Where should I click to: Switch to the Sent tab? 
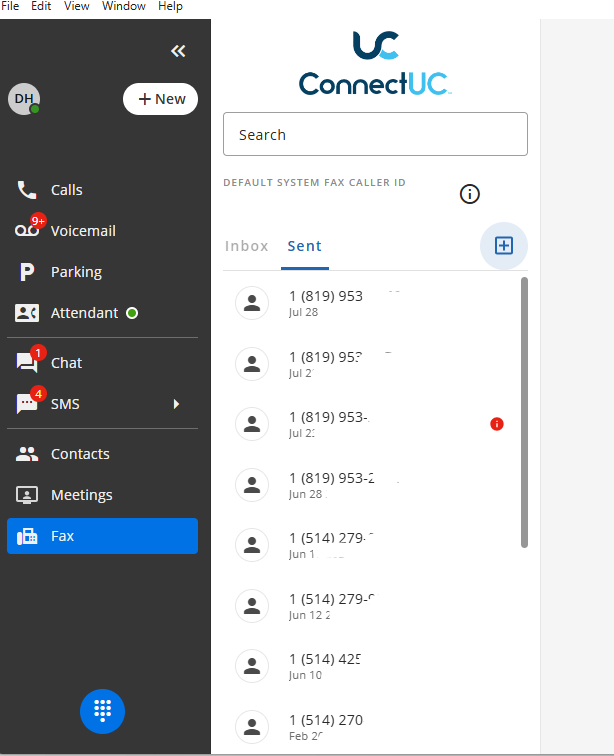[305, 246]
